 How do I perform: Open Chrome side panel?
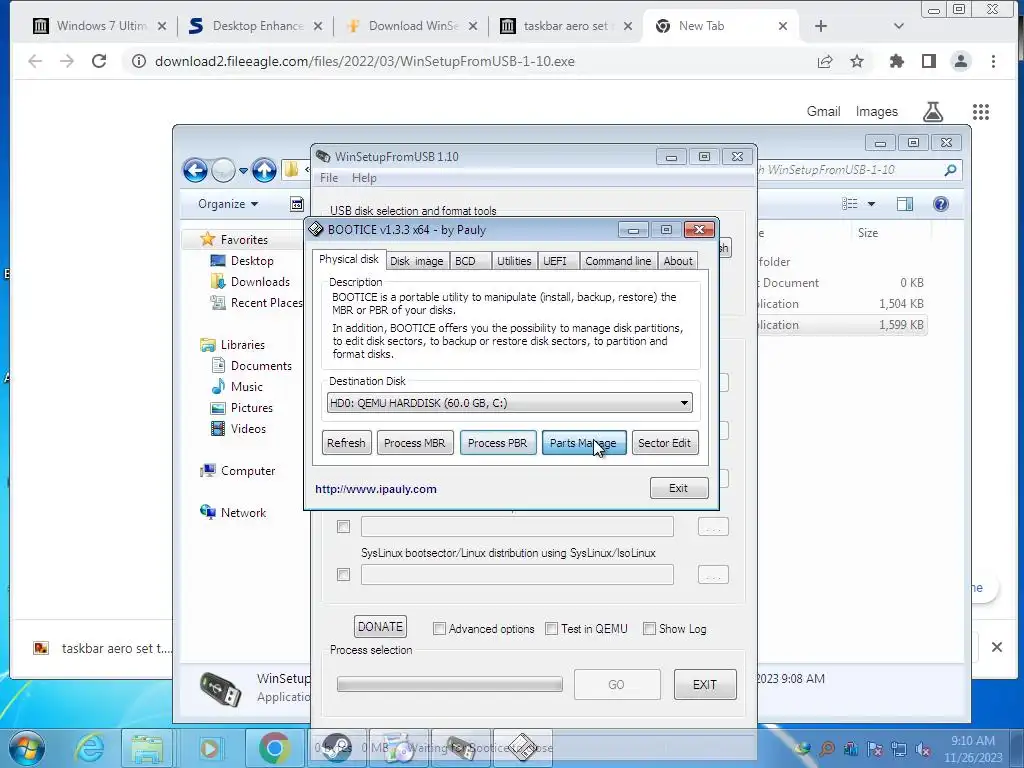point(929,61)
